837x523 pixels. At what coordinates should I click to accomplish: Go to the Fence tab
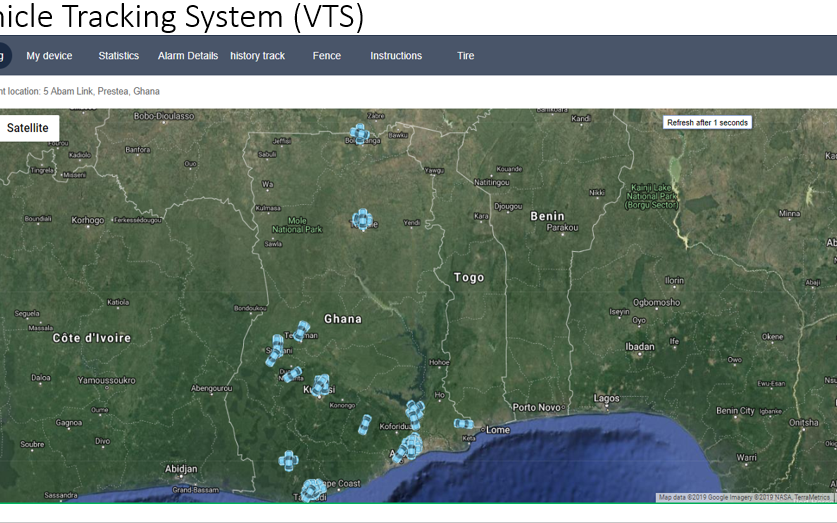click(x=327, y=56)
